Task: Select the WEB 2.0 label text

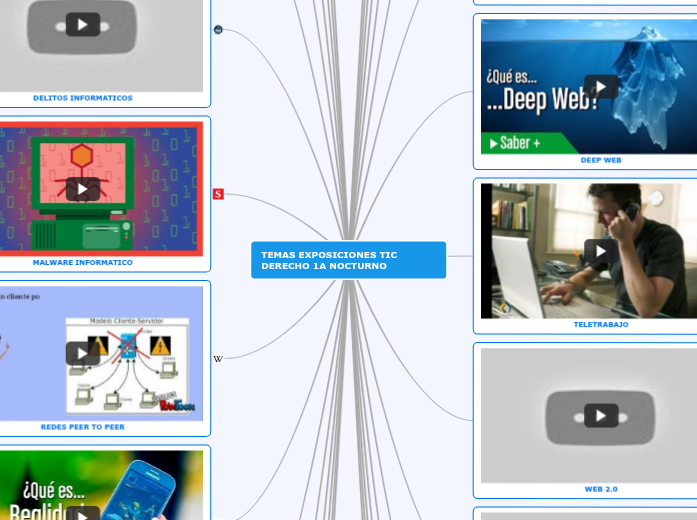Action: click(x=600, y=489)
